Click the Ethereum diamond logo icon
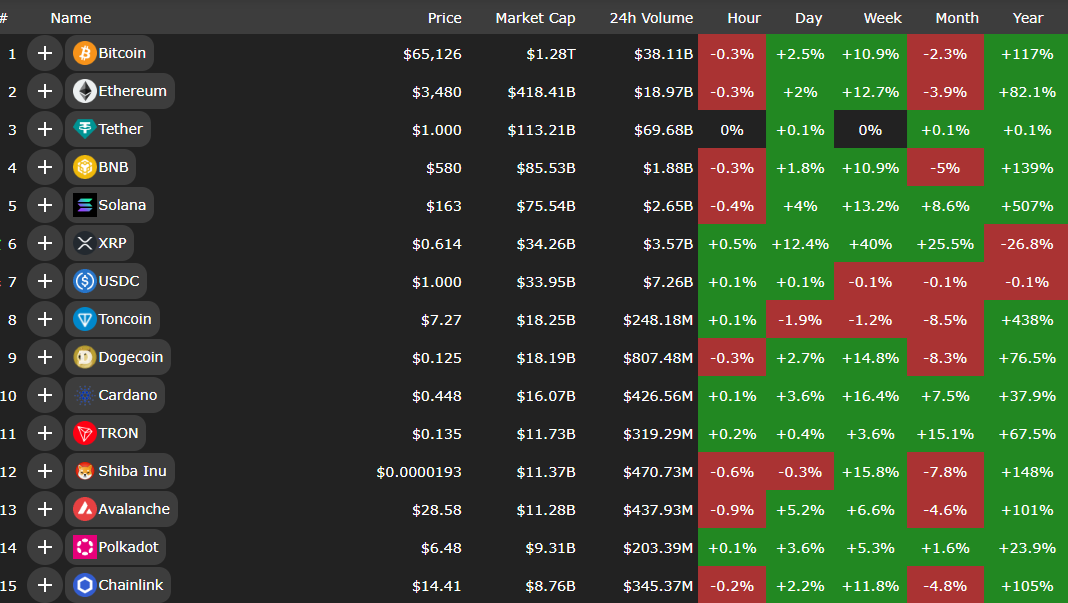 coord(84,91)
